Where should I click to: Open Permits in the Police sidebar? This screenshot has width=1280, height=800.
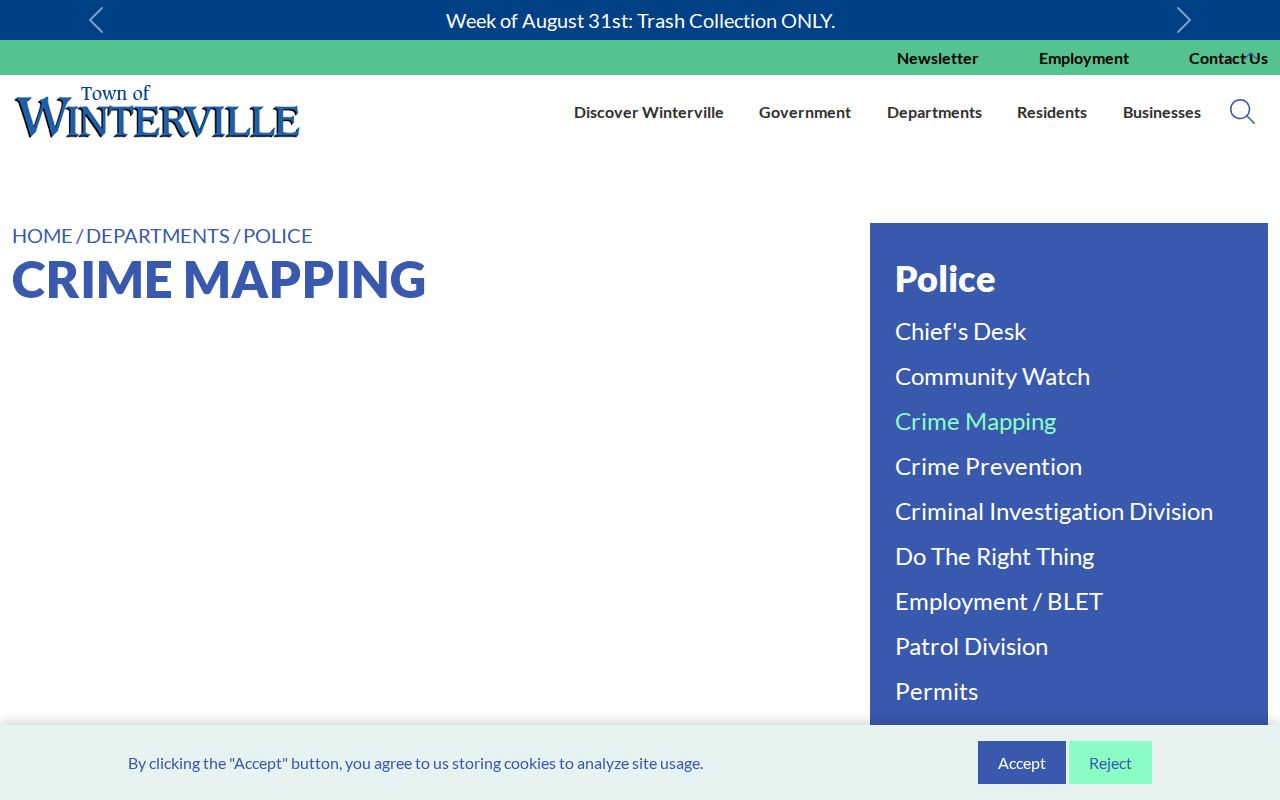[x=936, y=692]
